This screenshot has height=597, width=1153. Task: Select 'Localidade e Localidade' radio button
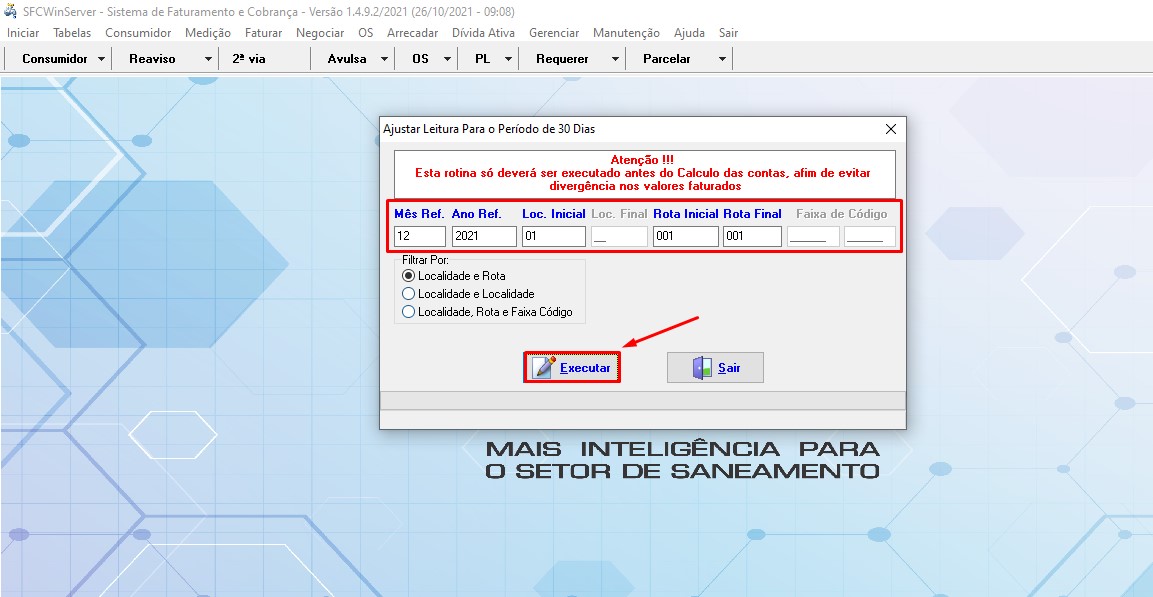408,294
